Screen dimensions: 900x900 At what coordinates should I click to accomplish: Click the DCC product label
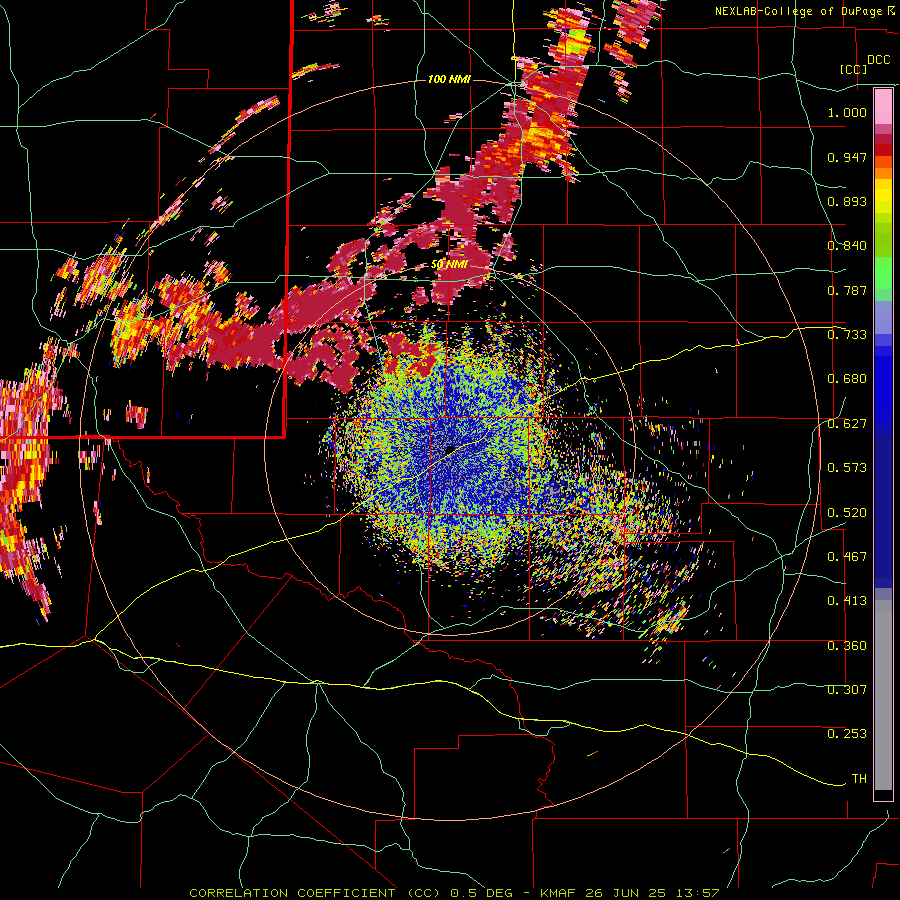[x=879, y=60]
